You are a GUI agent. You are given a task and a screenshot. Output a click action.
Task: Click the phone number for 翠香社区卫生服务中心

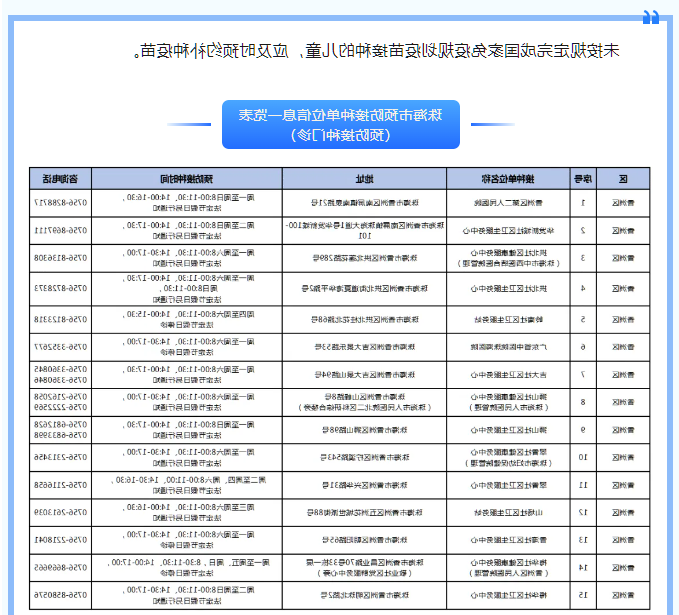(x=60, y=485)
